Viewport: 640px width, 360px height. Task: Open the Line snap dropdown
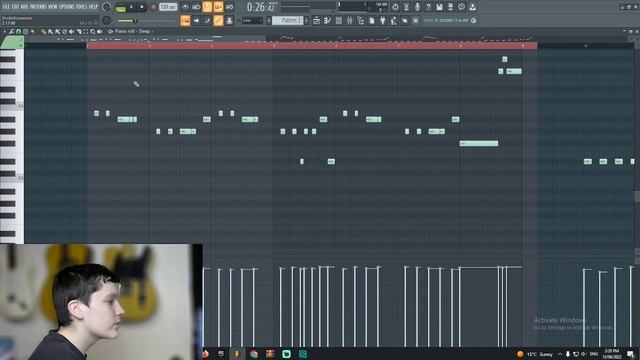pyautogui.click(x=252, y=20)
